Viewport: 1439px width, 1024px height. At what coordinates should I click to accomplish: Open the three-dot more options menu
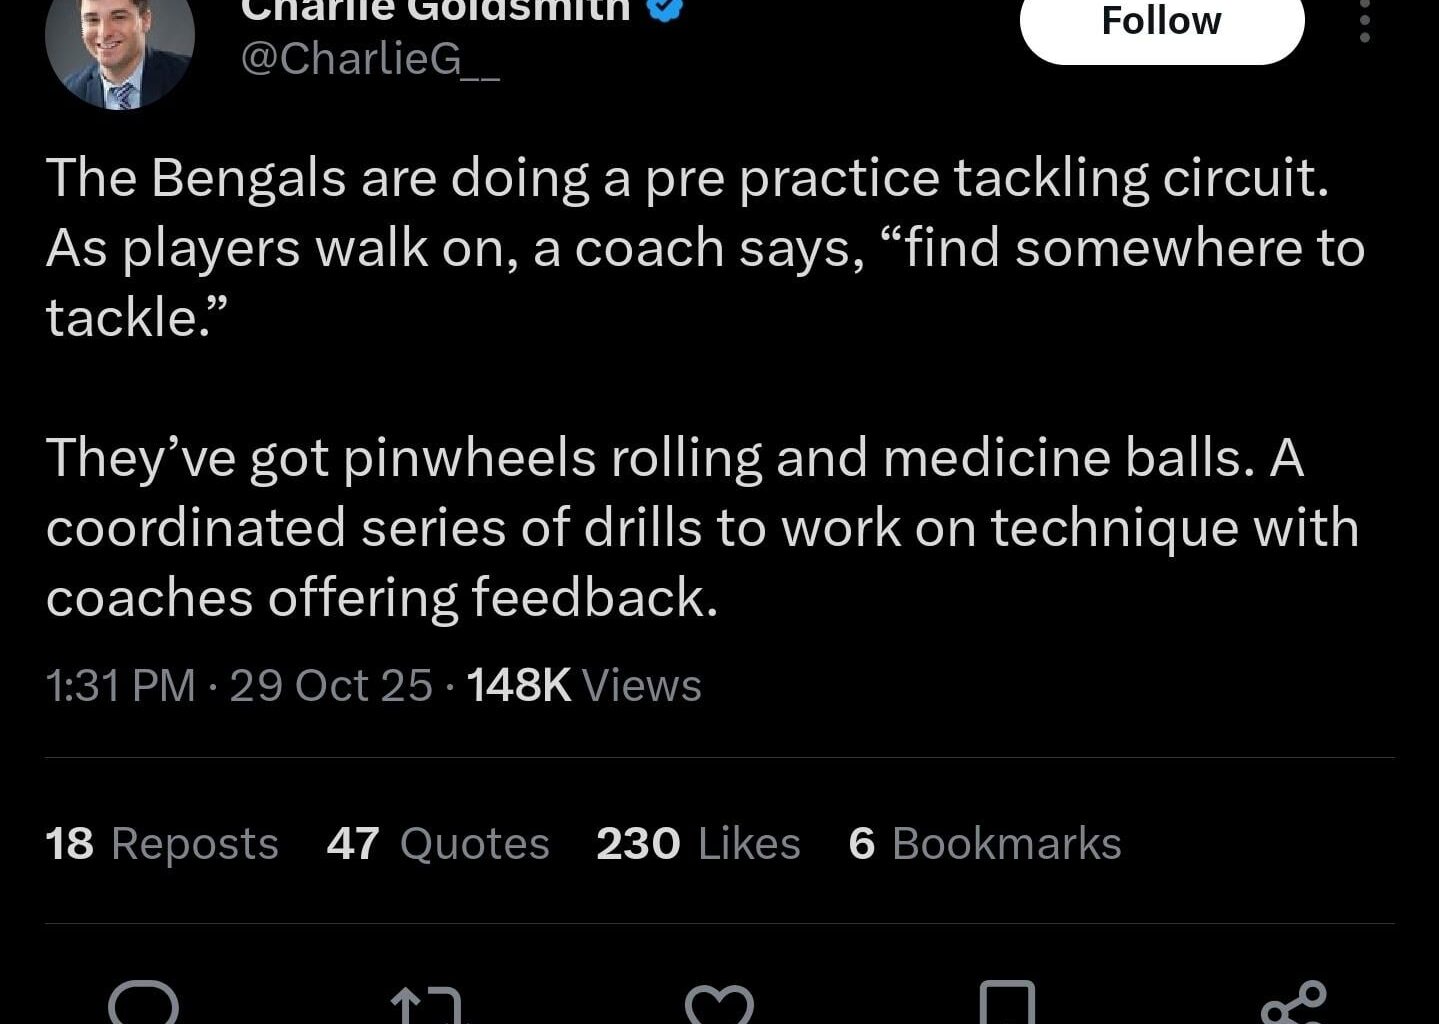coord(1364,21)
